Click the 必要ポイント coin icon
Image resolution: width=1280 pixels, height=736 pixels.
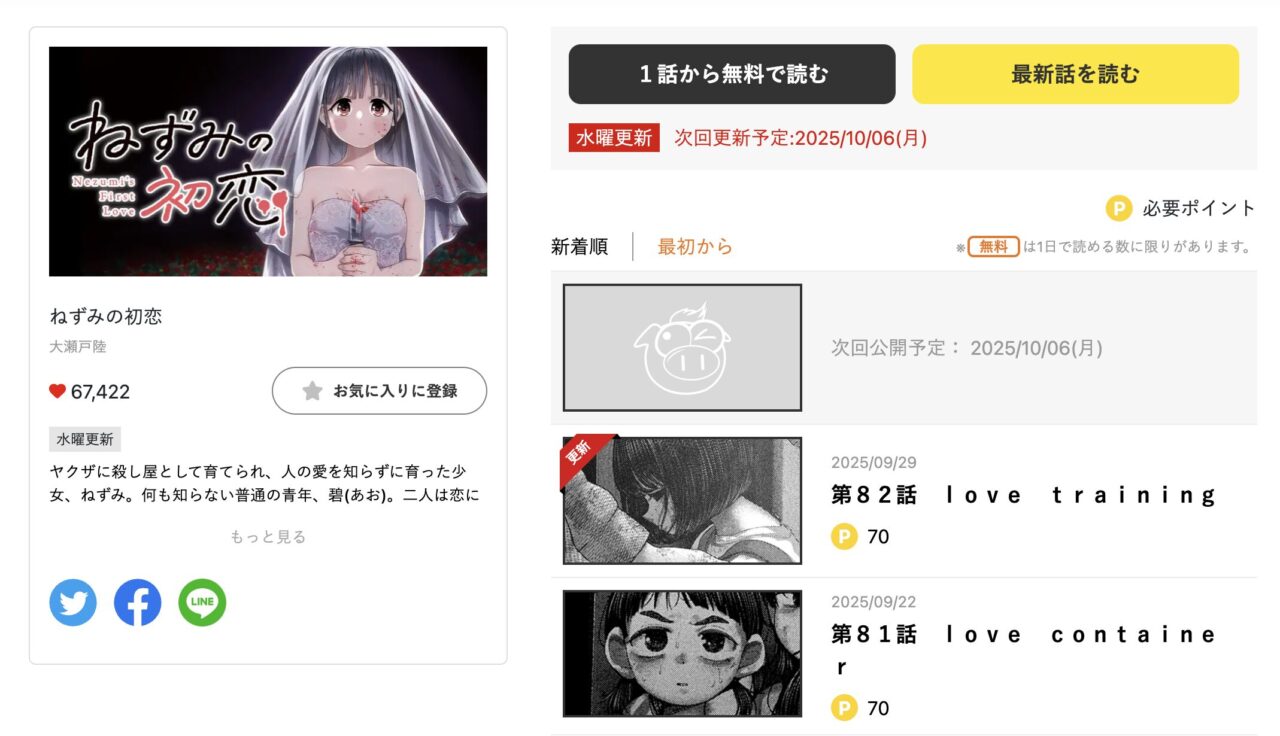pos(1118,208)
